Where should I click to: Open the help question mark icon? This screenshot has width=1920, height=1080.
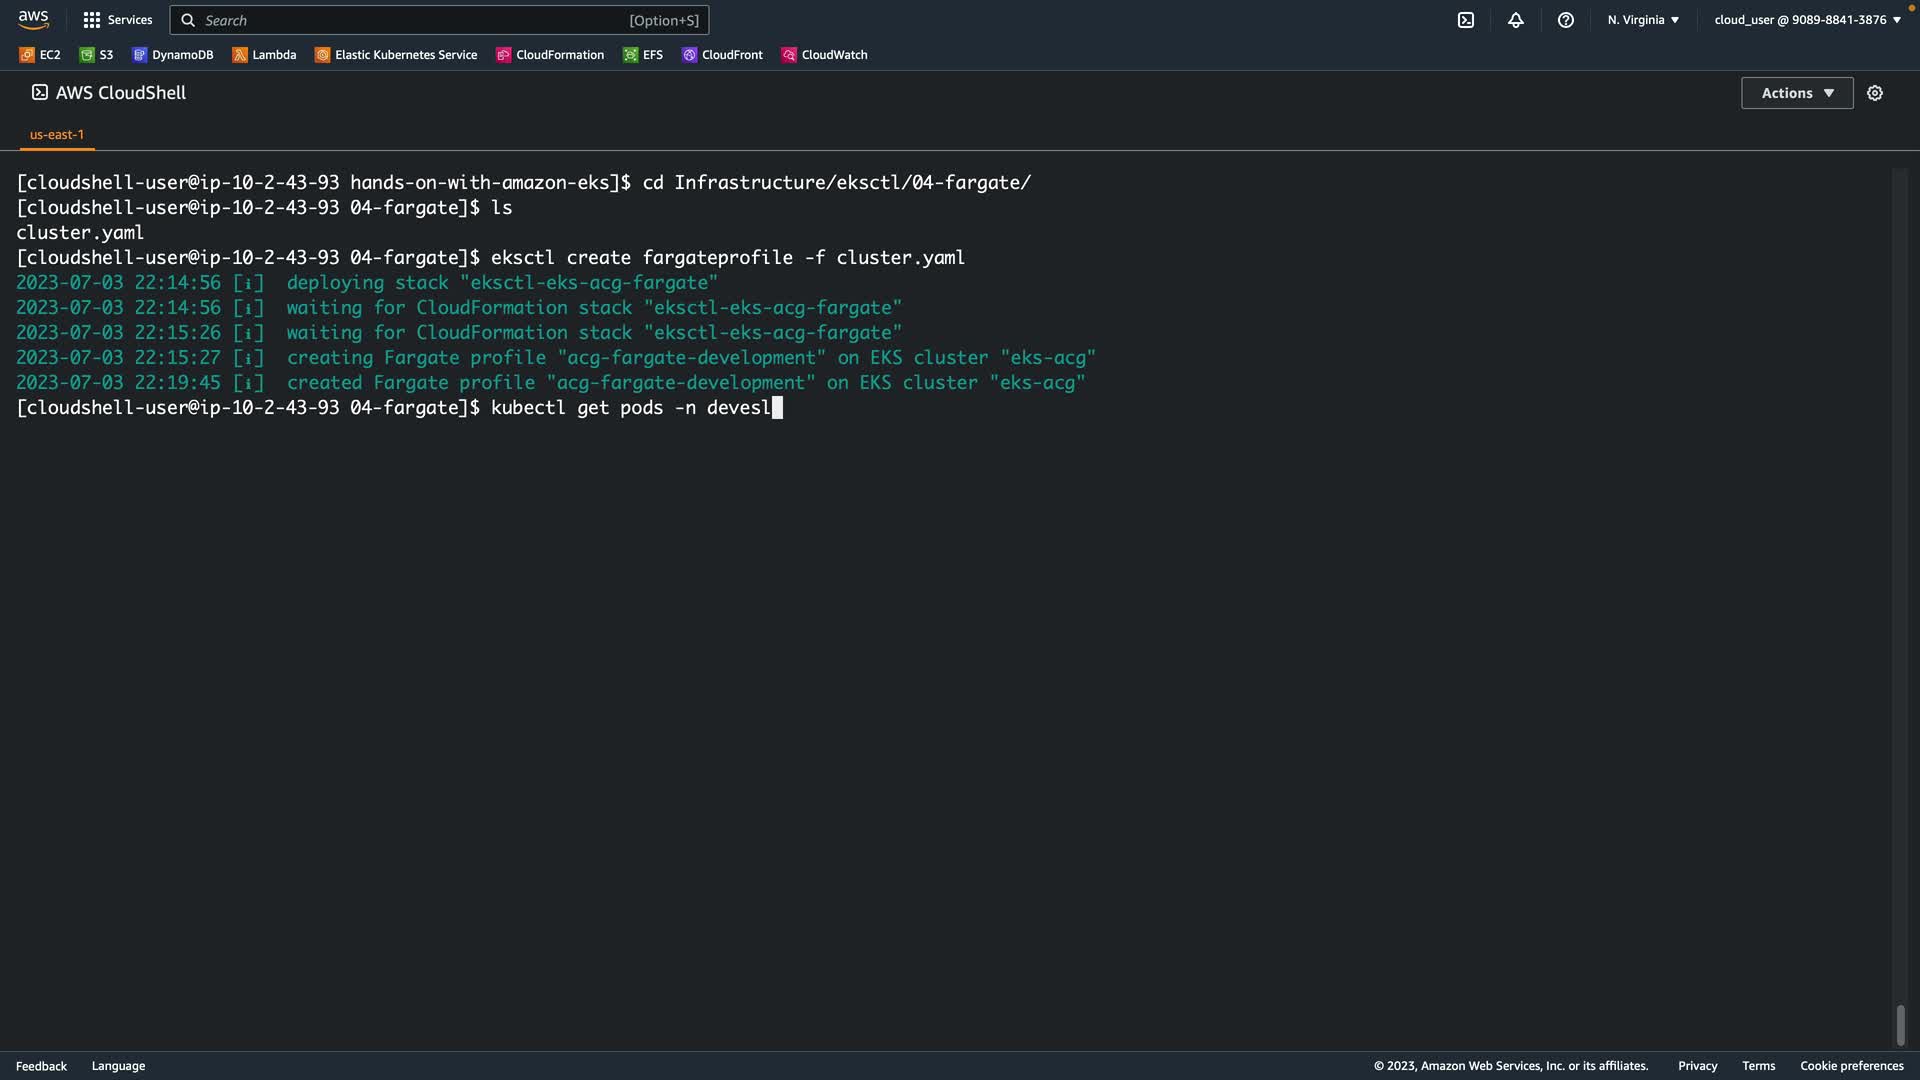tap(1565, 20)
